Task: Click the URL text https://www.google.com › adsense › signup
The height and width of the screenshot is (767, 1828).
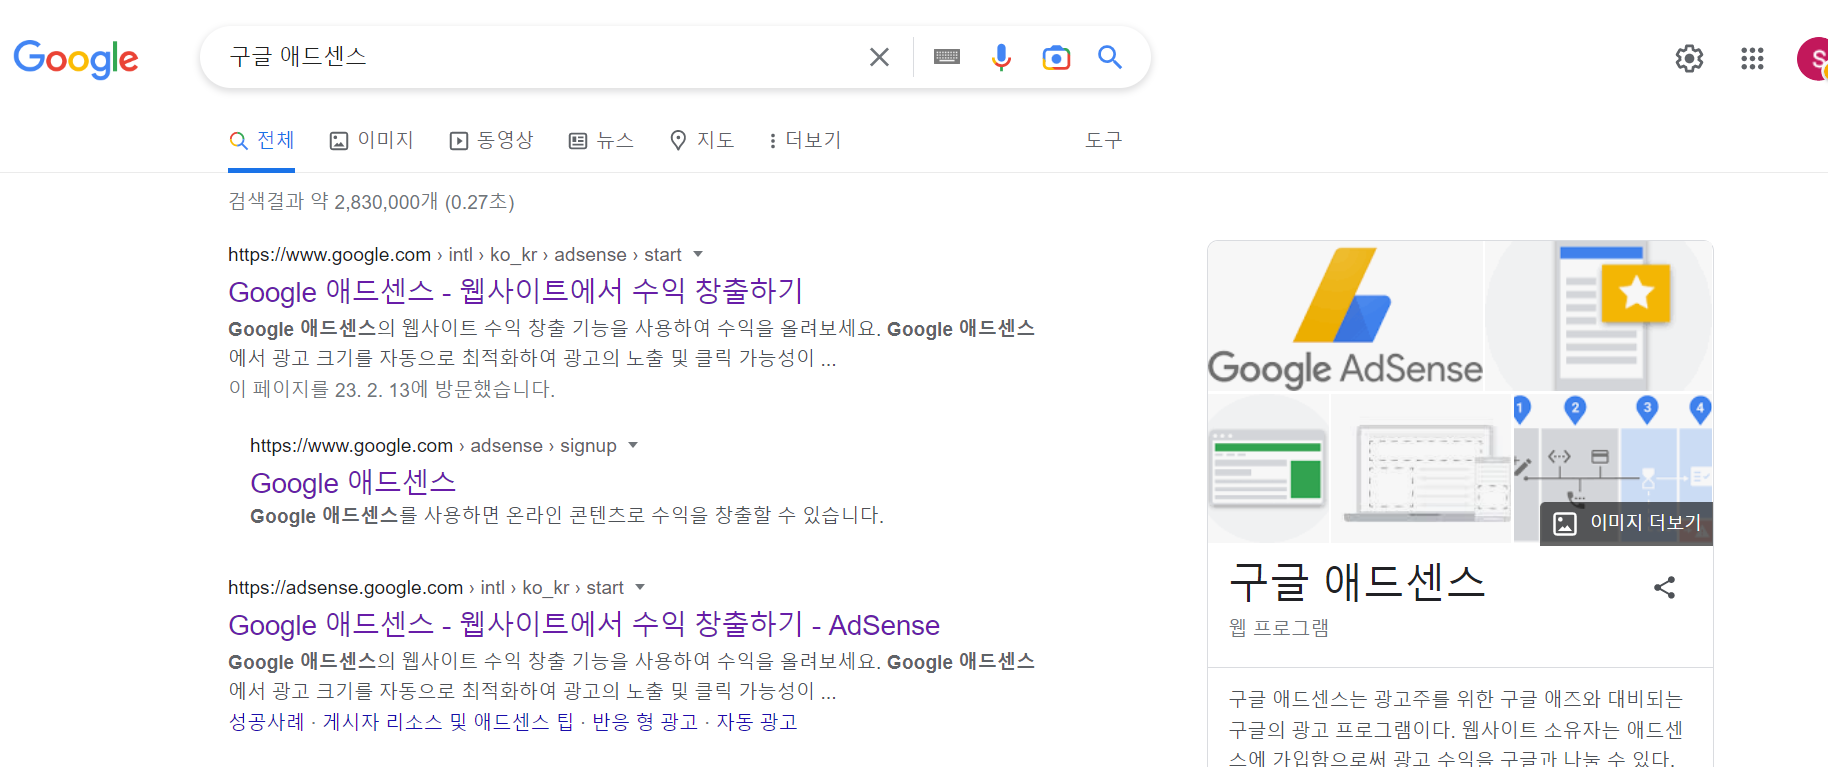Action: [433, 445]
